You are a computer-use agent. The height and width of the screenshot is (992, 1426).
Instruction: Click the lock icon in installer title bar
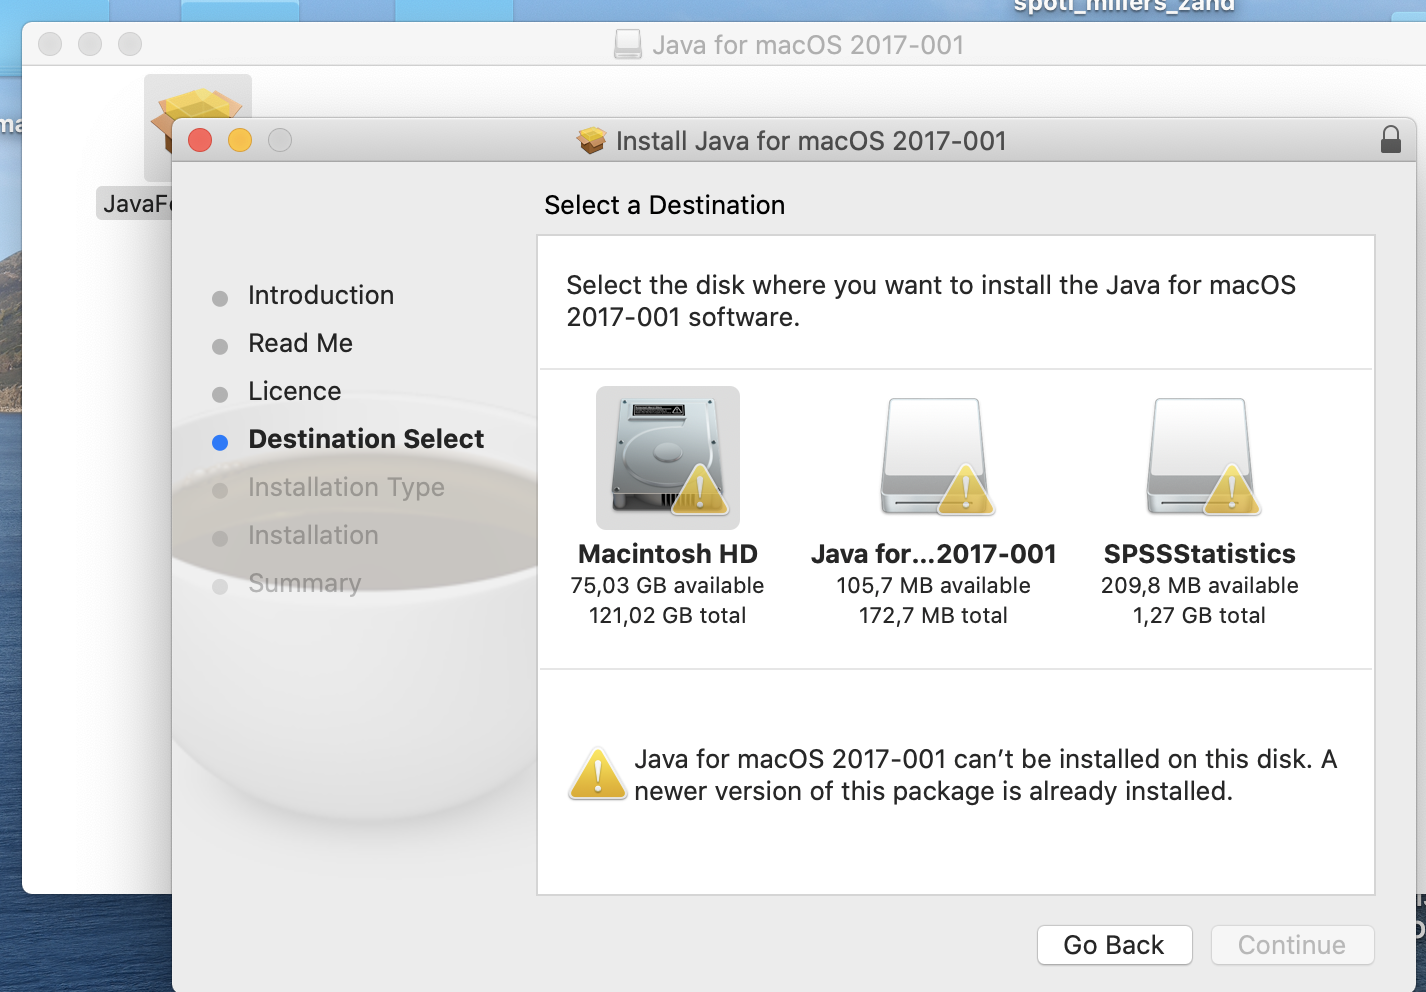[1390, 139]
